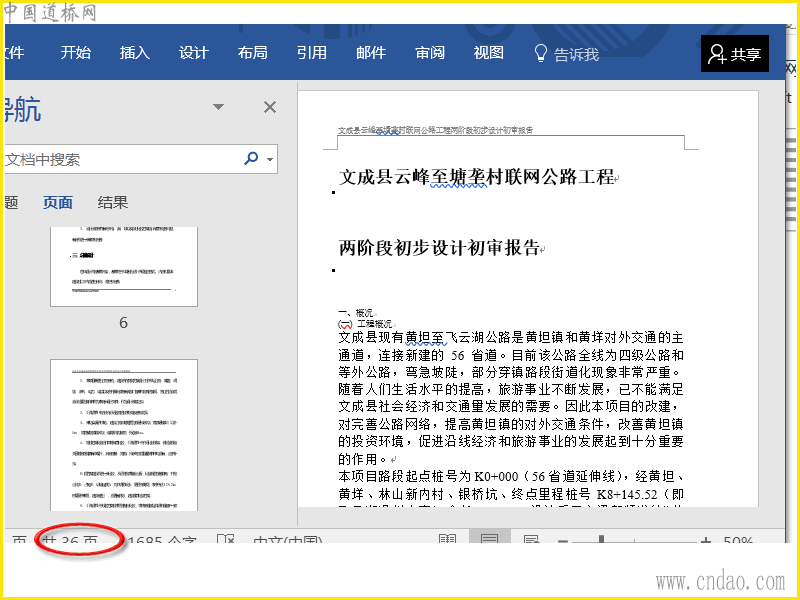
Task: Open the 插入 ribbon tab
Action: [135, 53]
